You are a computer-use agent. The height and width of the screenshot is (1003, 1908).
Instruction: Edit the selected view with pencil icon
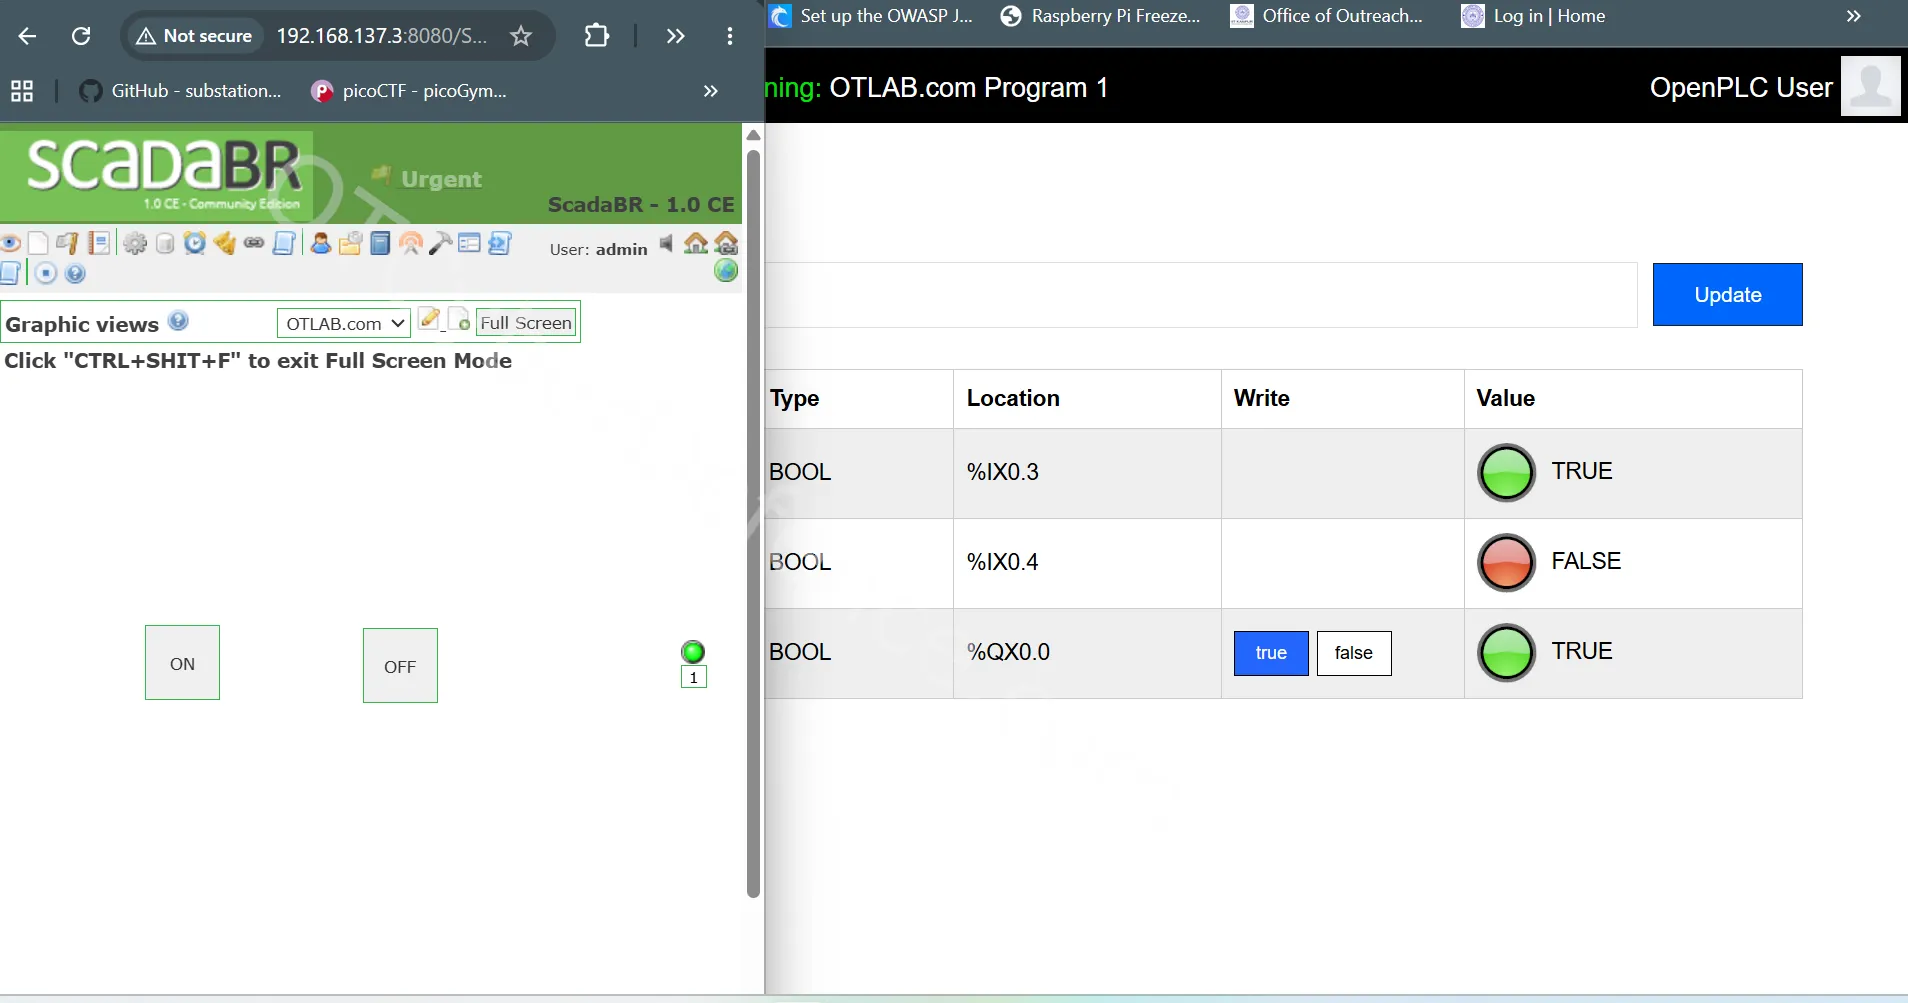429,319
